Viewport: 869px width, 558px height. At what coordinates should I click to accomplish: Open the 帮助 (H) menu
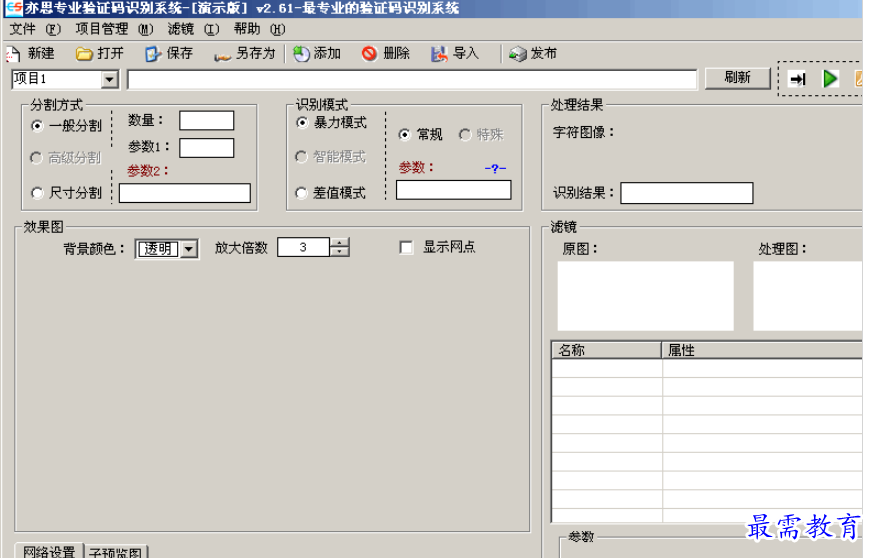tap(259, 29)
